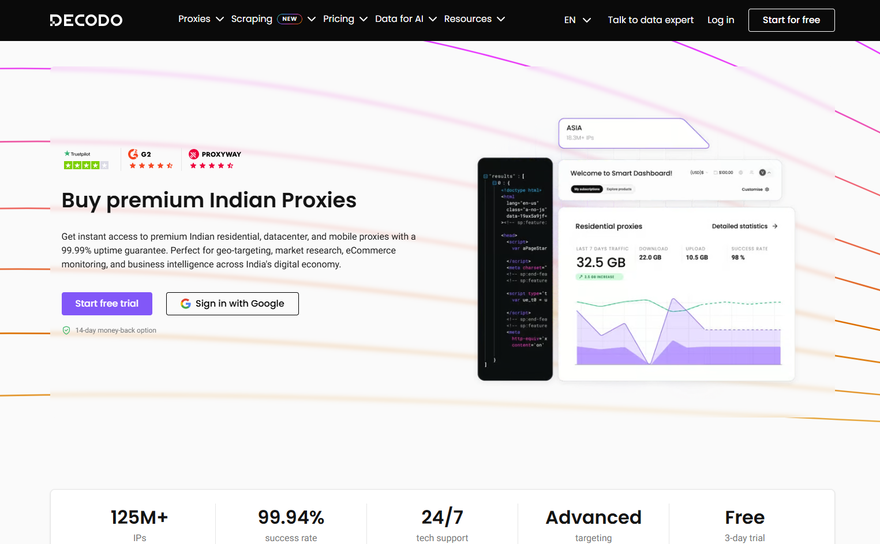Click the 125M+ IPs stat
The image size is (880, 544).
click(139, 524)
